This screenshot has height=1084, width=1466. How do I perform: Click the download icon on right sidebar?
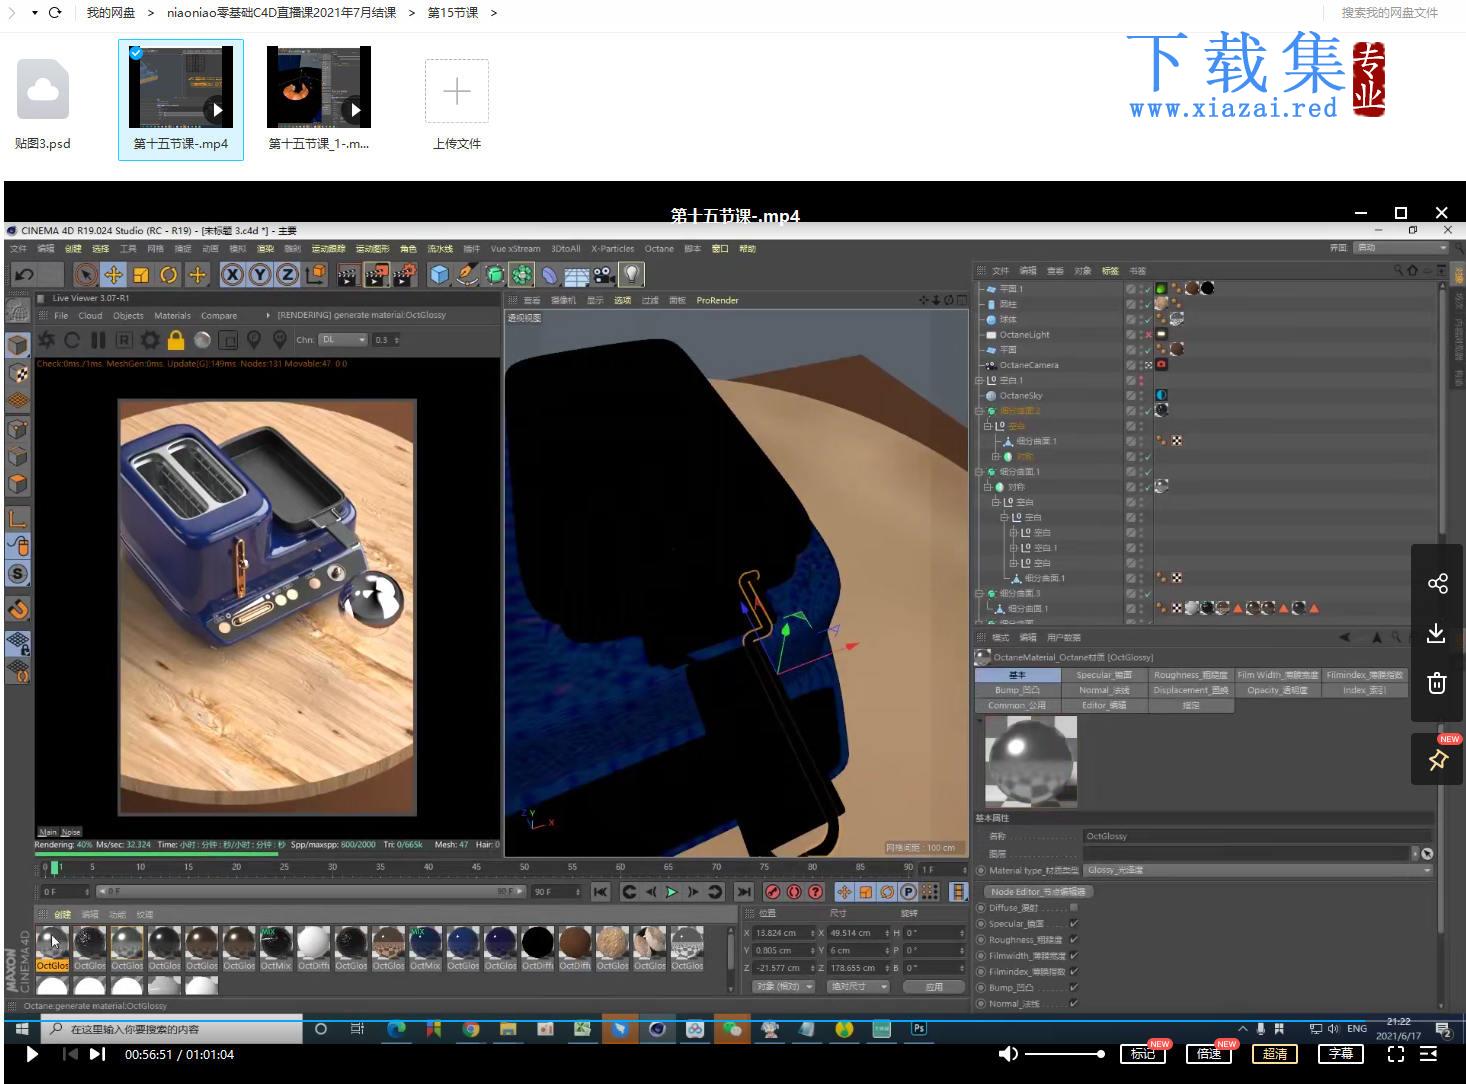click(1437, 633)
